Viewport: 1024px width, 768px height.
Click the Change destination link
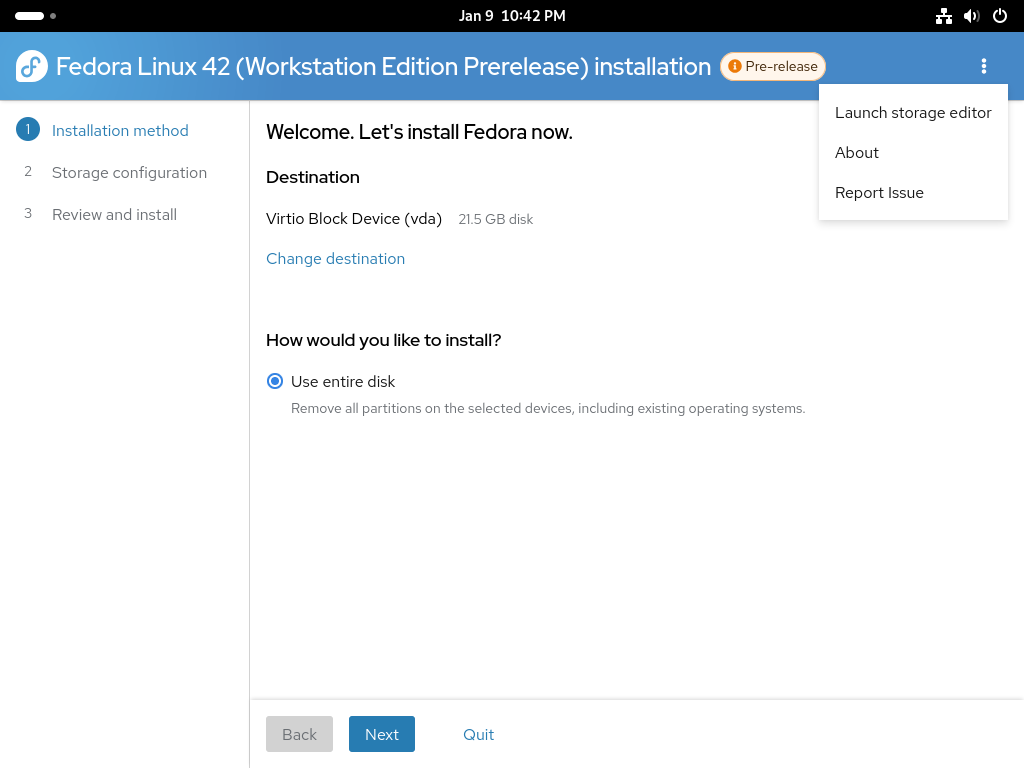point(336,259)
